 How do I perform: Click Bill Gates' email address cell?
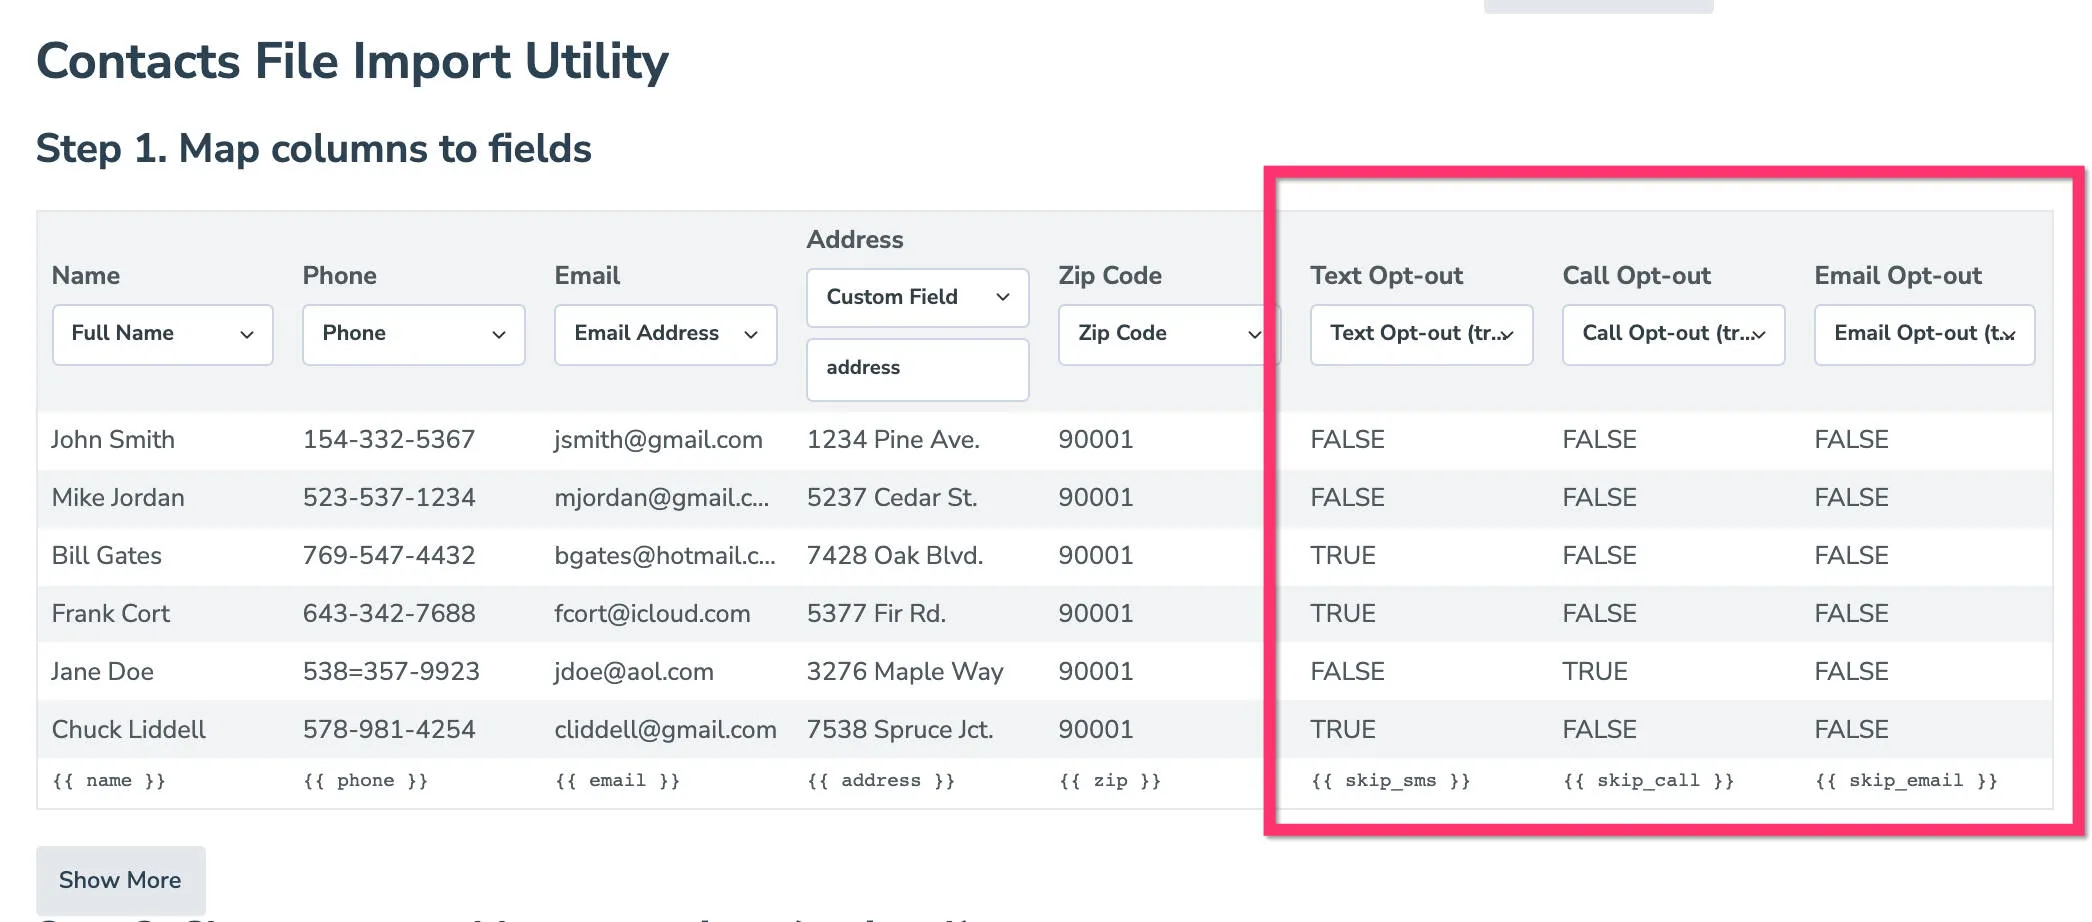click(665, 556)
